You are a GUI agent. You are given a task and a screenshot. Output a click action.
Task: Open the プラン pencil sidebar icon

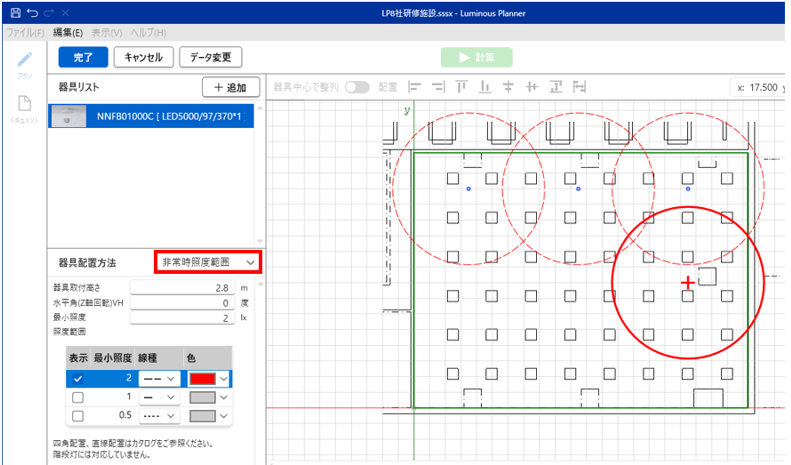(x=26, y=60)
